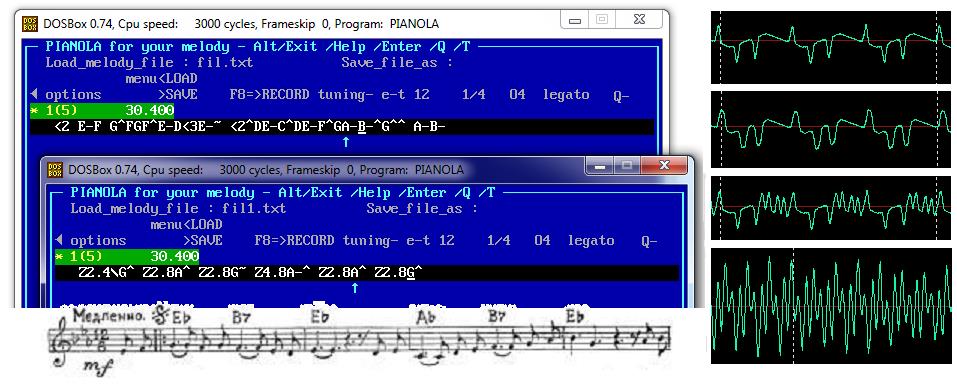Click 04 value in back window options row
The image size is (957, 390).
coord(518,95)
